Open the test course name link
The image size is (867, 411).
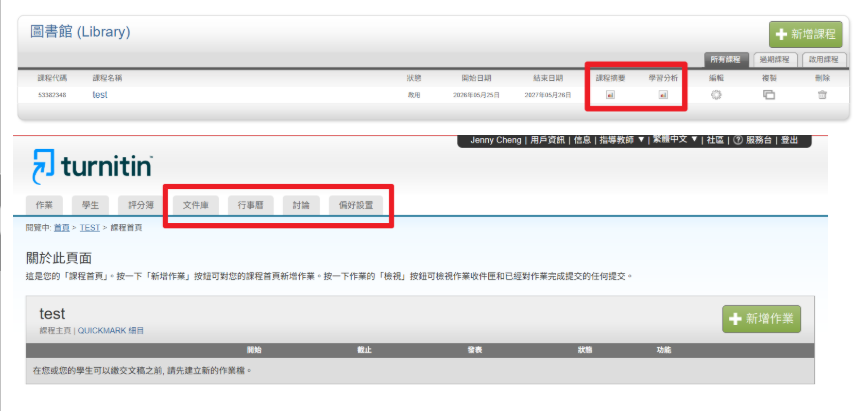click(100, 95)
